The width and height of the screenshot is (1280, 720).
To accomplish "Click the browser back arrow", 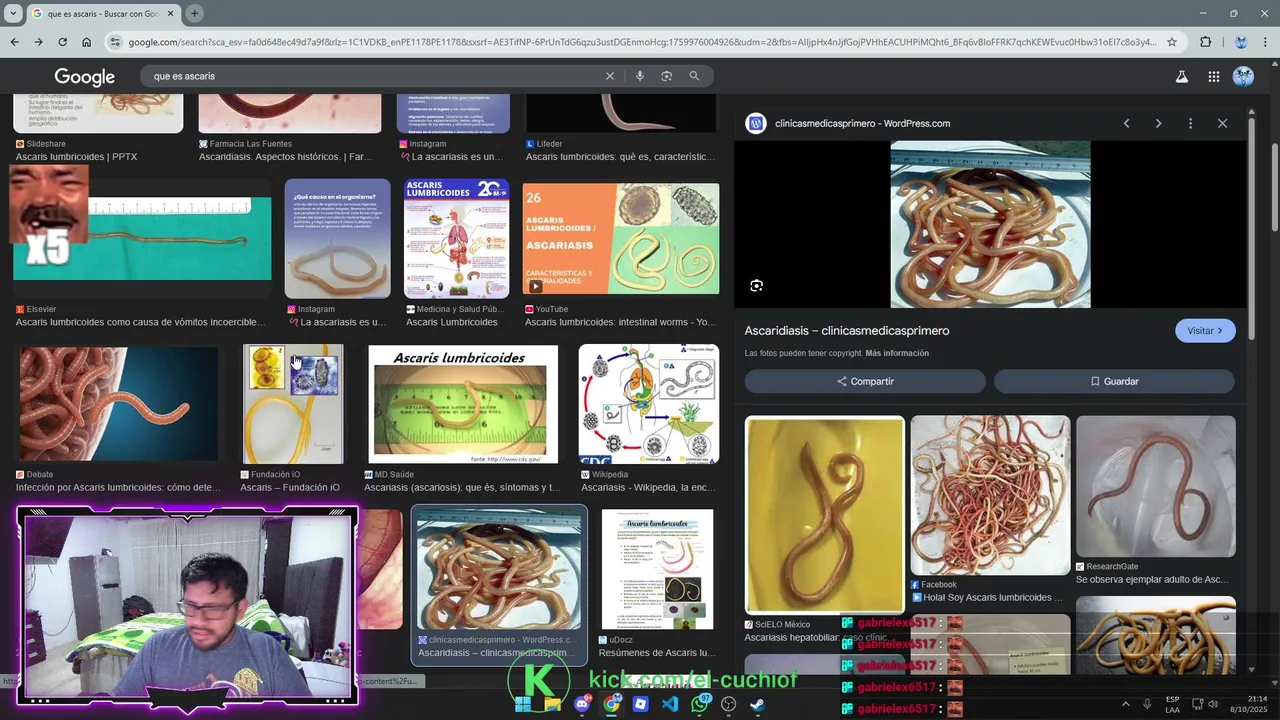I will pyautogui.click(x=14, y=42).
